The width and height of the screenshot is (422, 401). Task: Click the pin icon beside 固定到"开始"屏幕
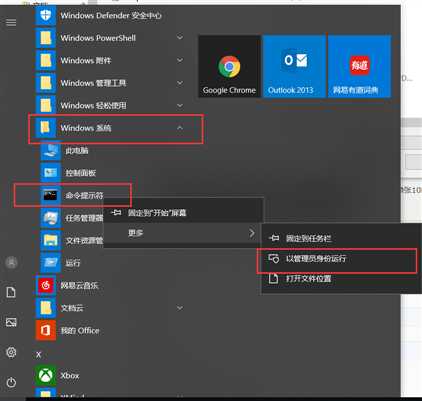pyautogui.click(x=116, y=212)
